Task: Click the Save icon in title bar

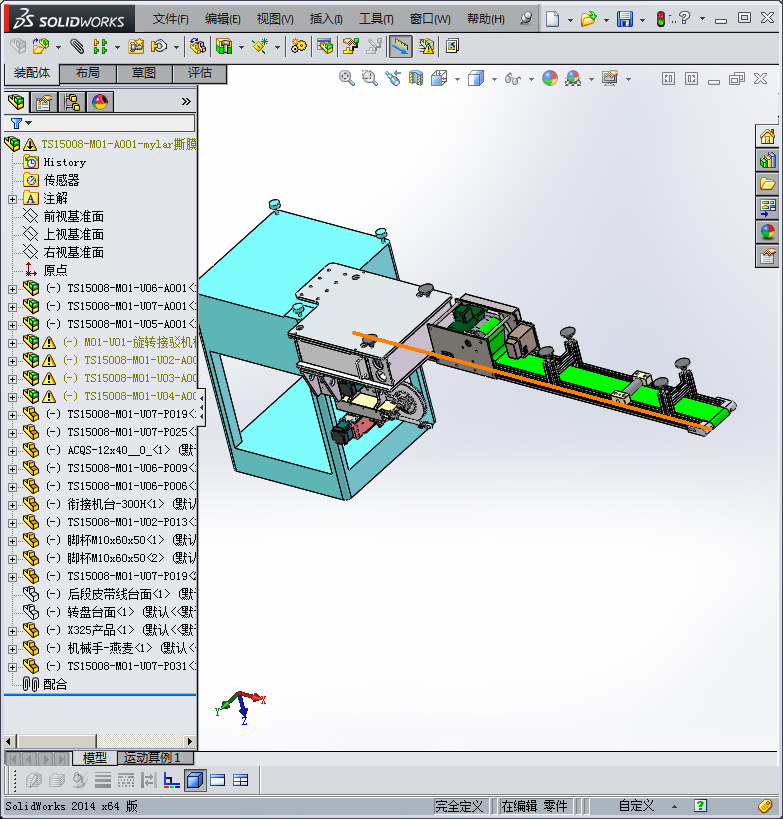Action: [x=625, y=19]
